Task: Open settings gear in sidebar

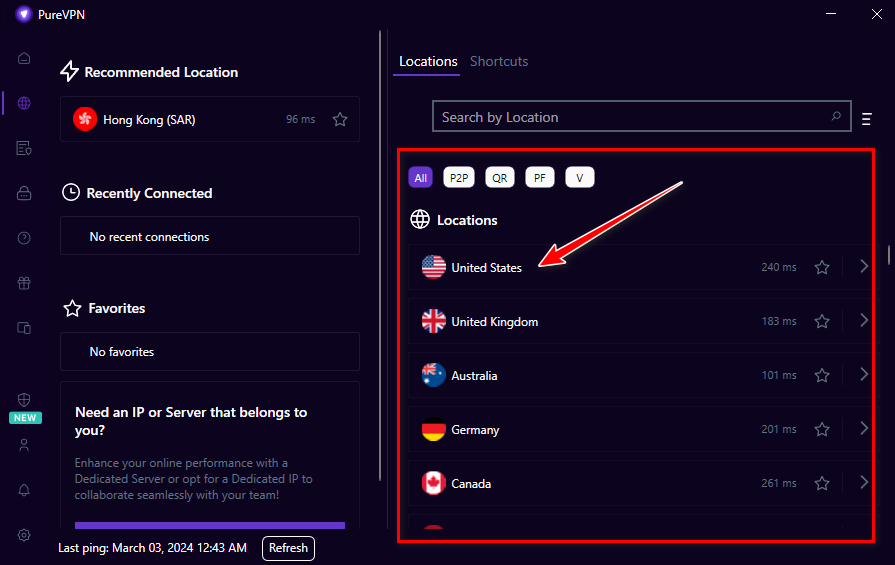Action: click(24, 535)
